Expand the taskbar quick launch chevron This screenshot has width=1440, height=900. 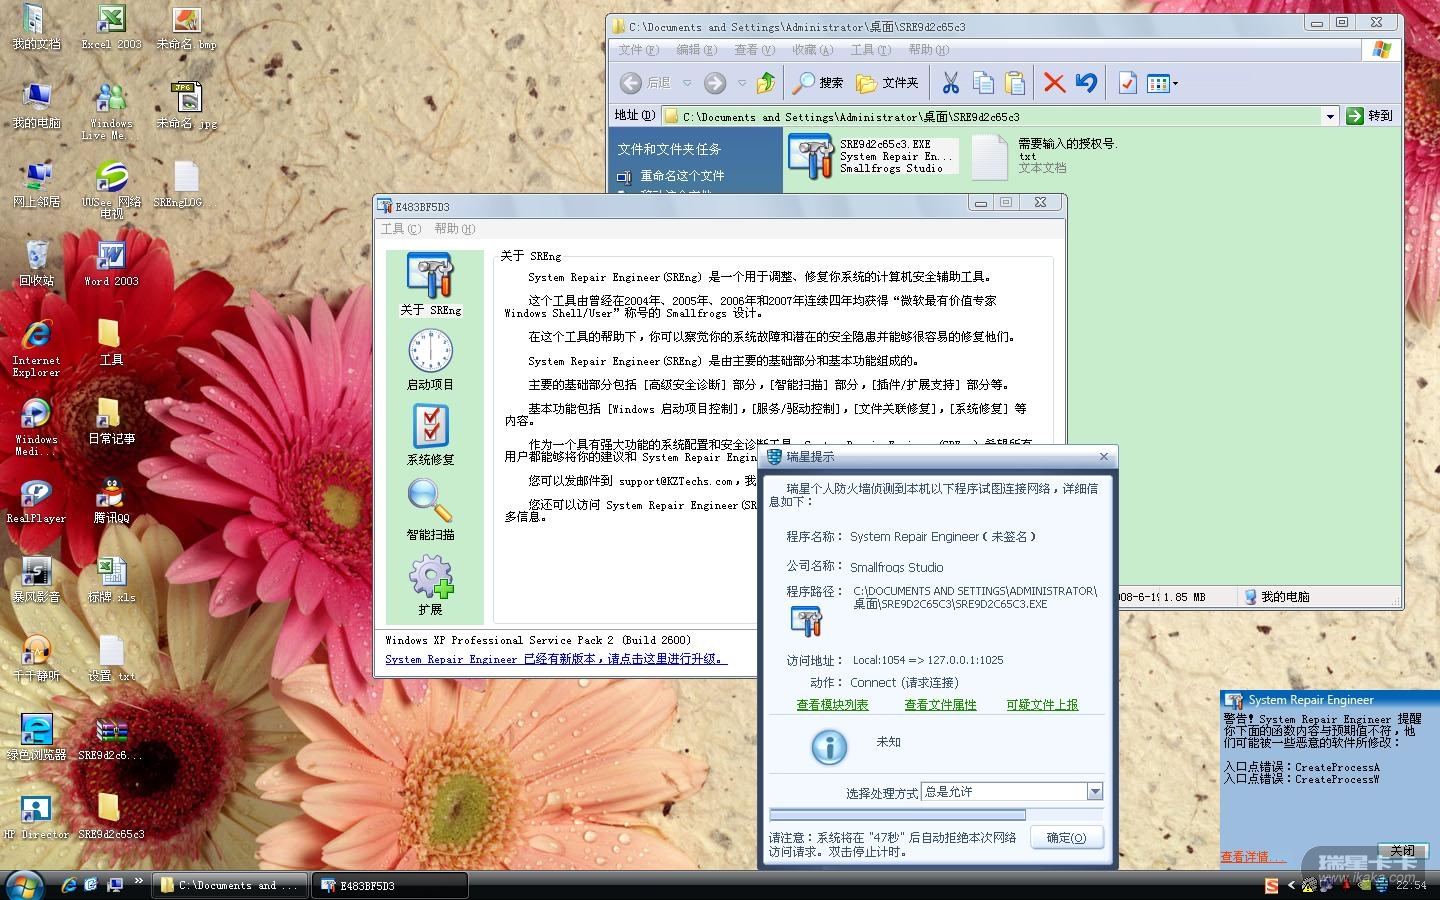[x=138, y=883]
